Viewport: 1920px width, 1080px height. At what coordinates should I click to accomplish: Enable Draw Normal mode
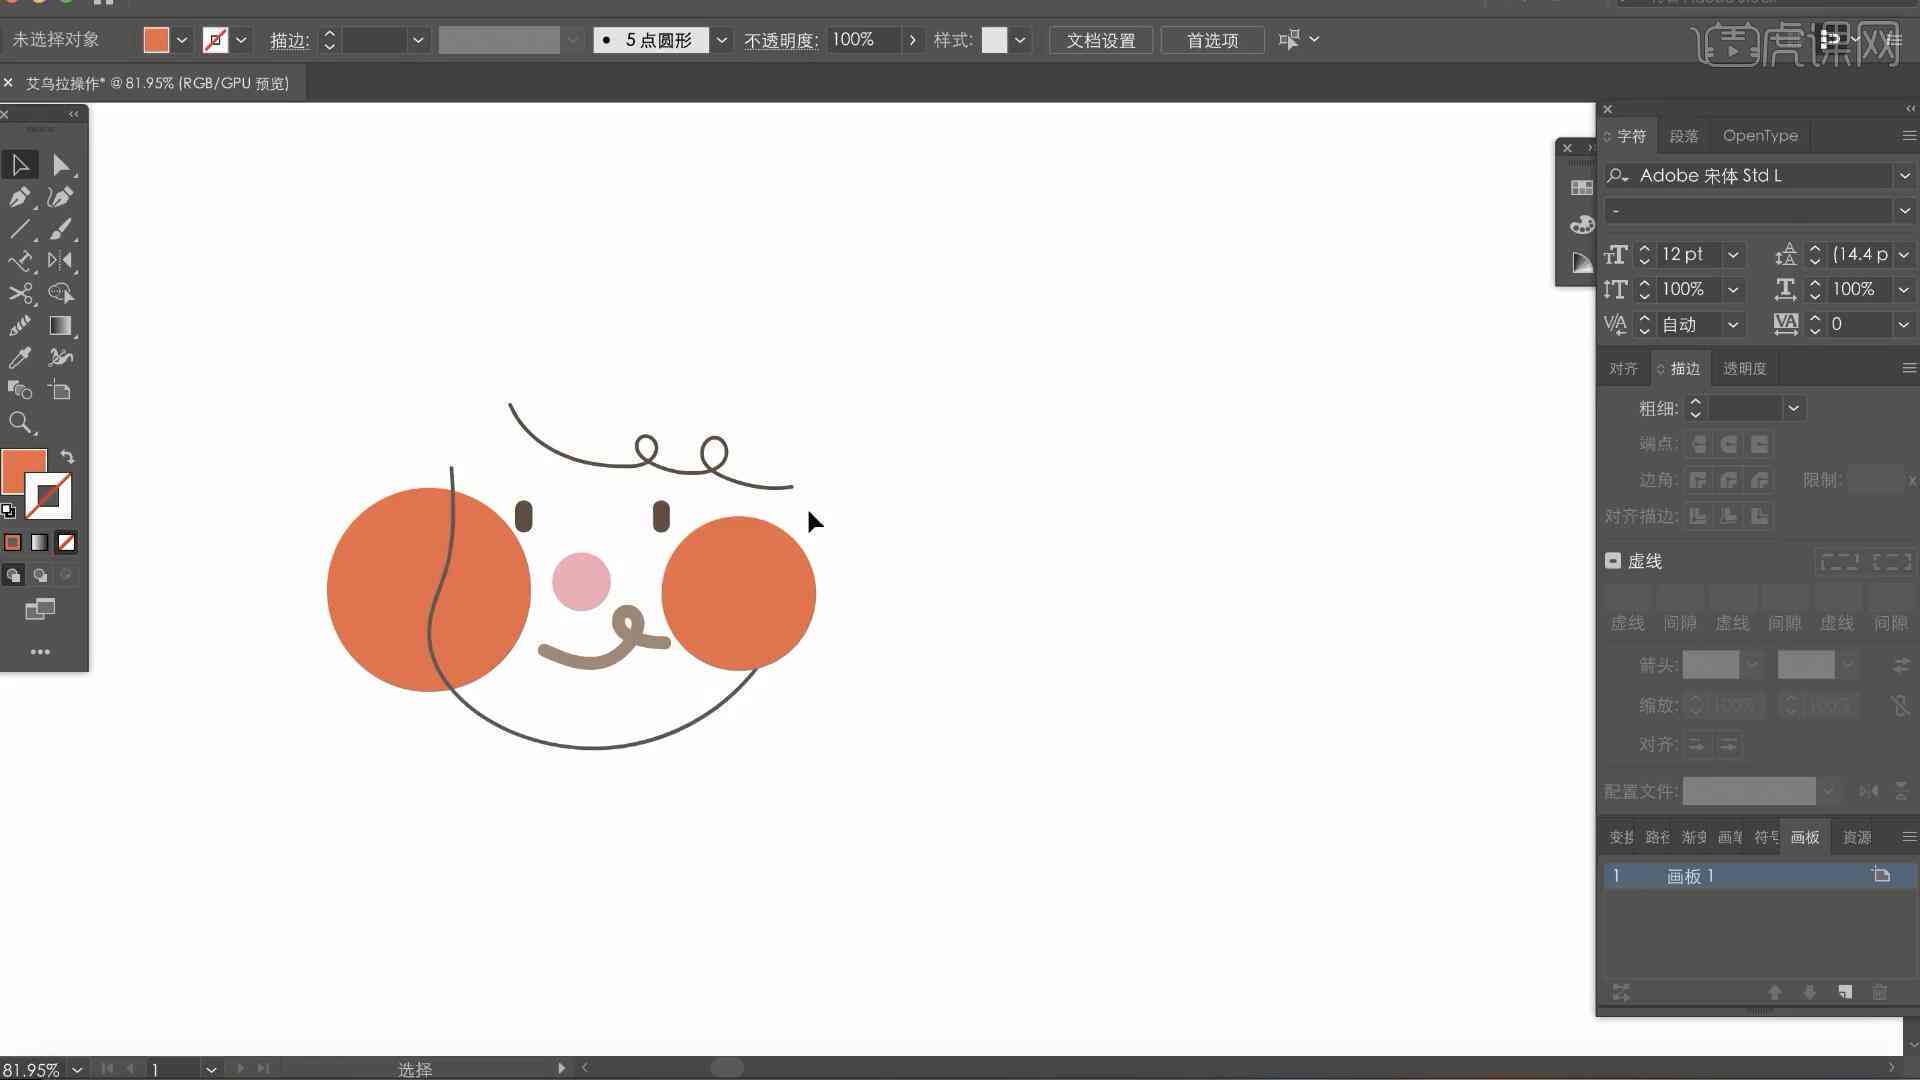pyautogui.click(x=13, y=575)
